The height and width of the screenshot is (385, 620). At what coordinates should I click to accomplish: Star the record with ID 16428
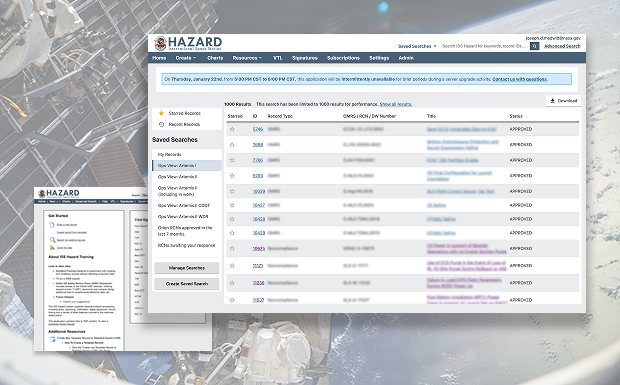click(x=232, y=219)
